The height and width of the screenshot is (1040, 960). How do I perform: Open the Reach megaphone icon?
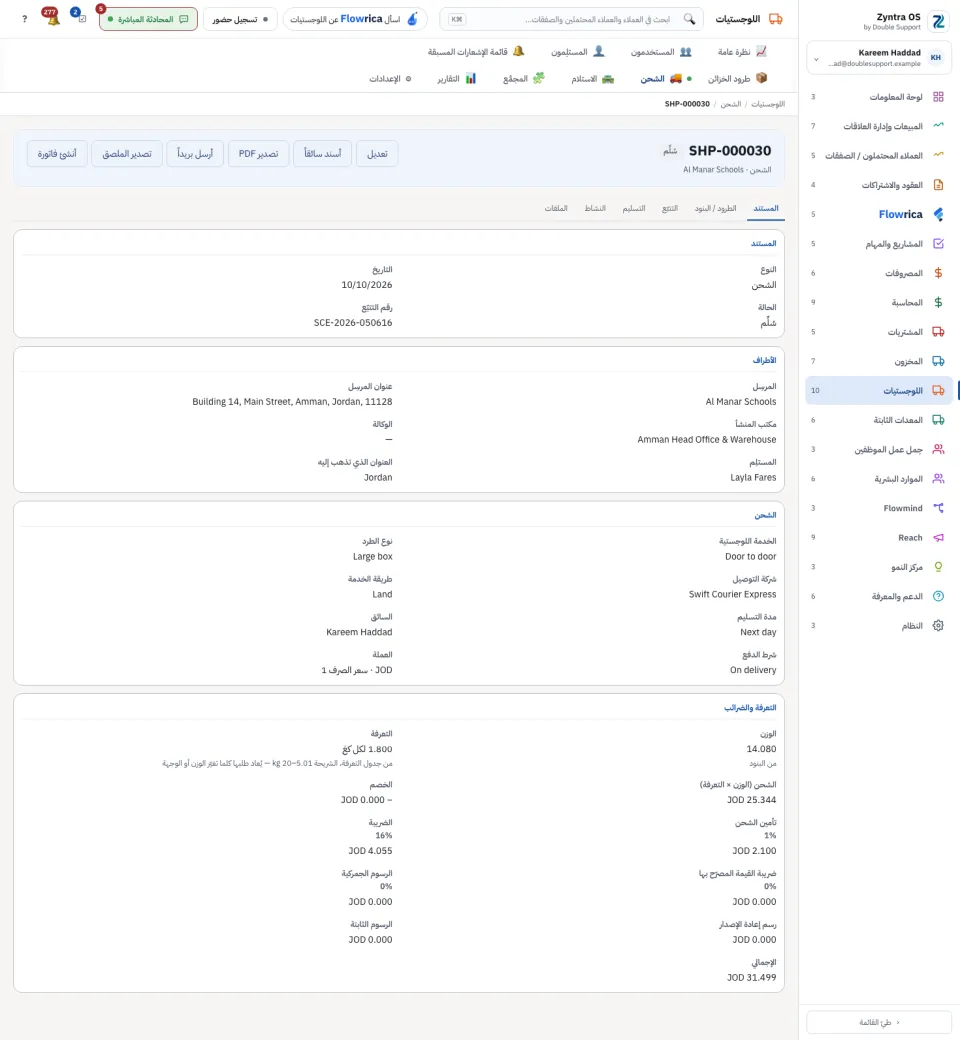pyautogui.click(x=938, y=537)
